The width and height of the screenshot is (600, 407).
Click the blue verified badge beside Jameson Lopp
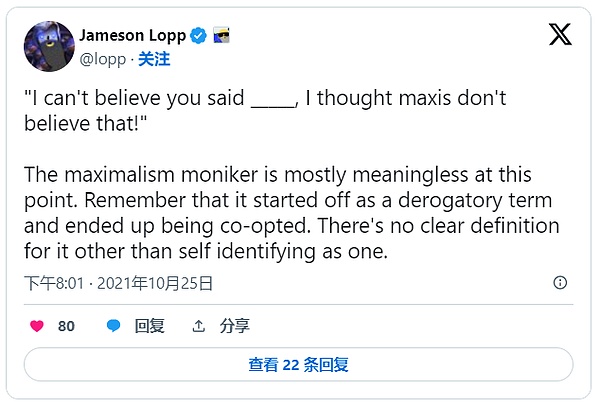click(x=199, y=36)
